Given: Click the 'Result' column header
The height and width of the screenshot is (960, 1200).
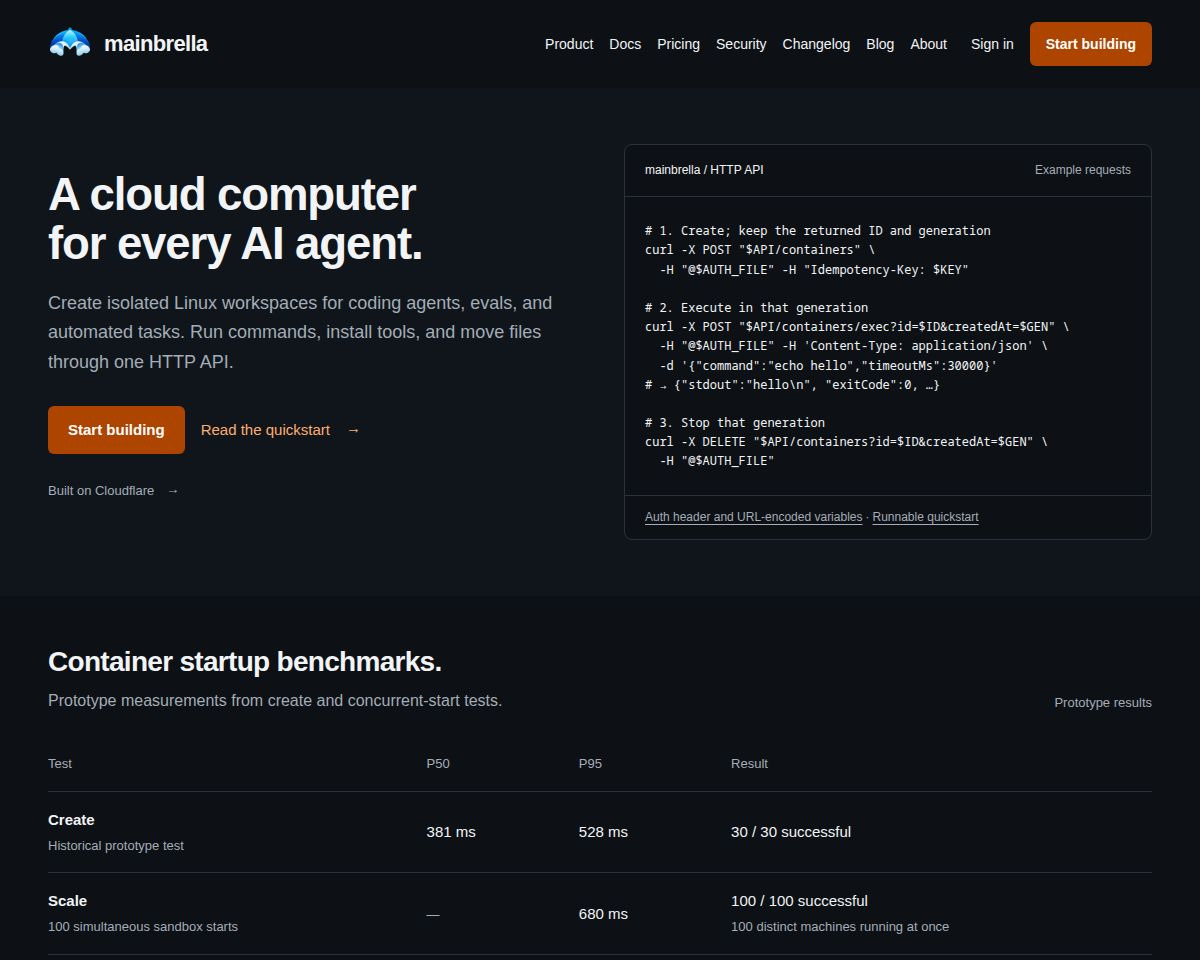Looking at the screenshot, I should [749, 764].
